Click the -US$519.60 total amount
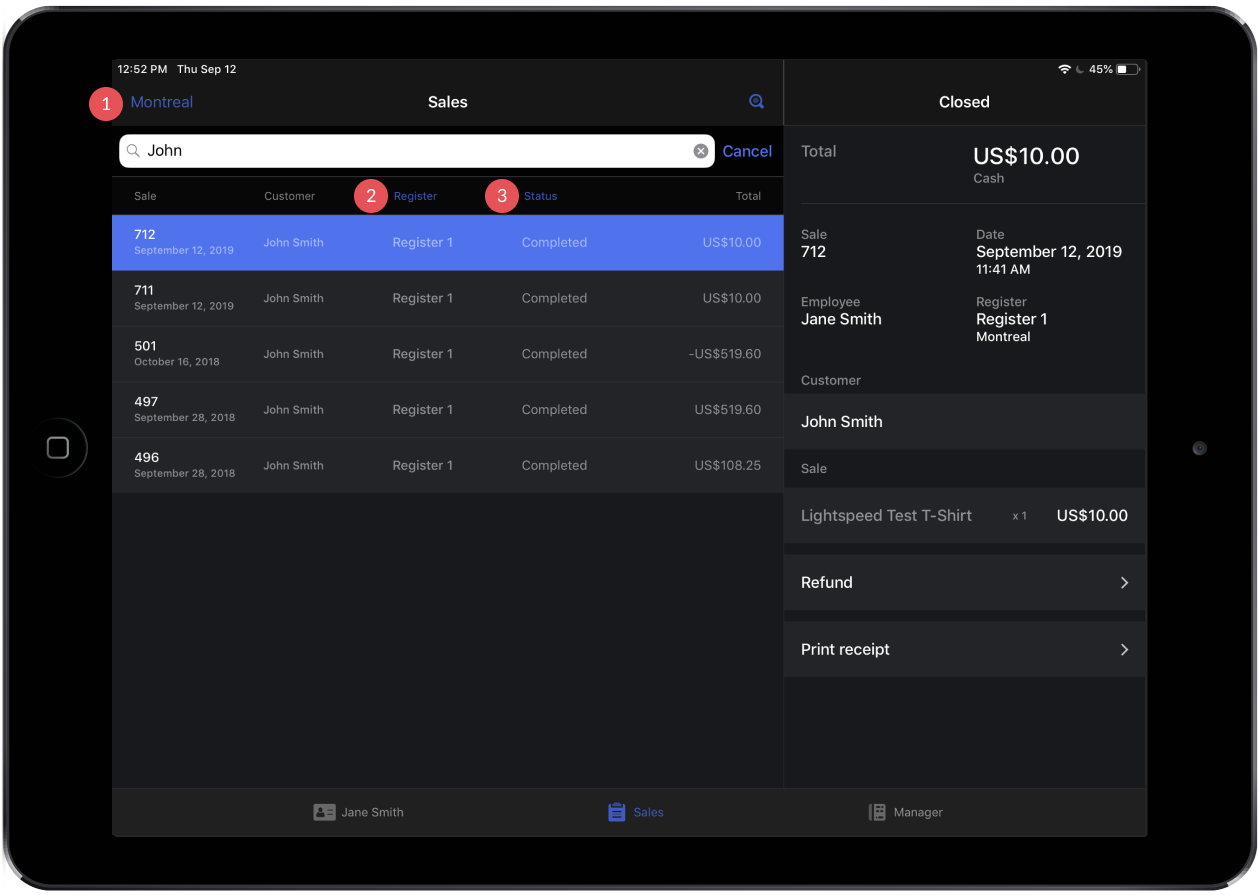Screen dimensions: 1260x895 click(x=725, y=354)
